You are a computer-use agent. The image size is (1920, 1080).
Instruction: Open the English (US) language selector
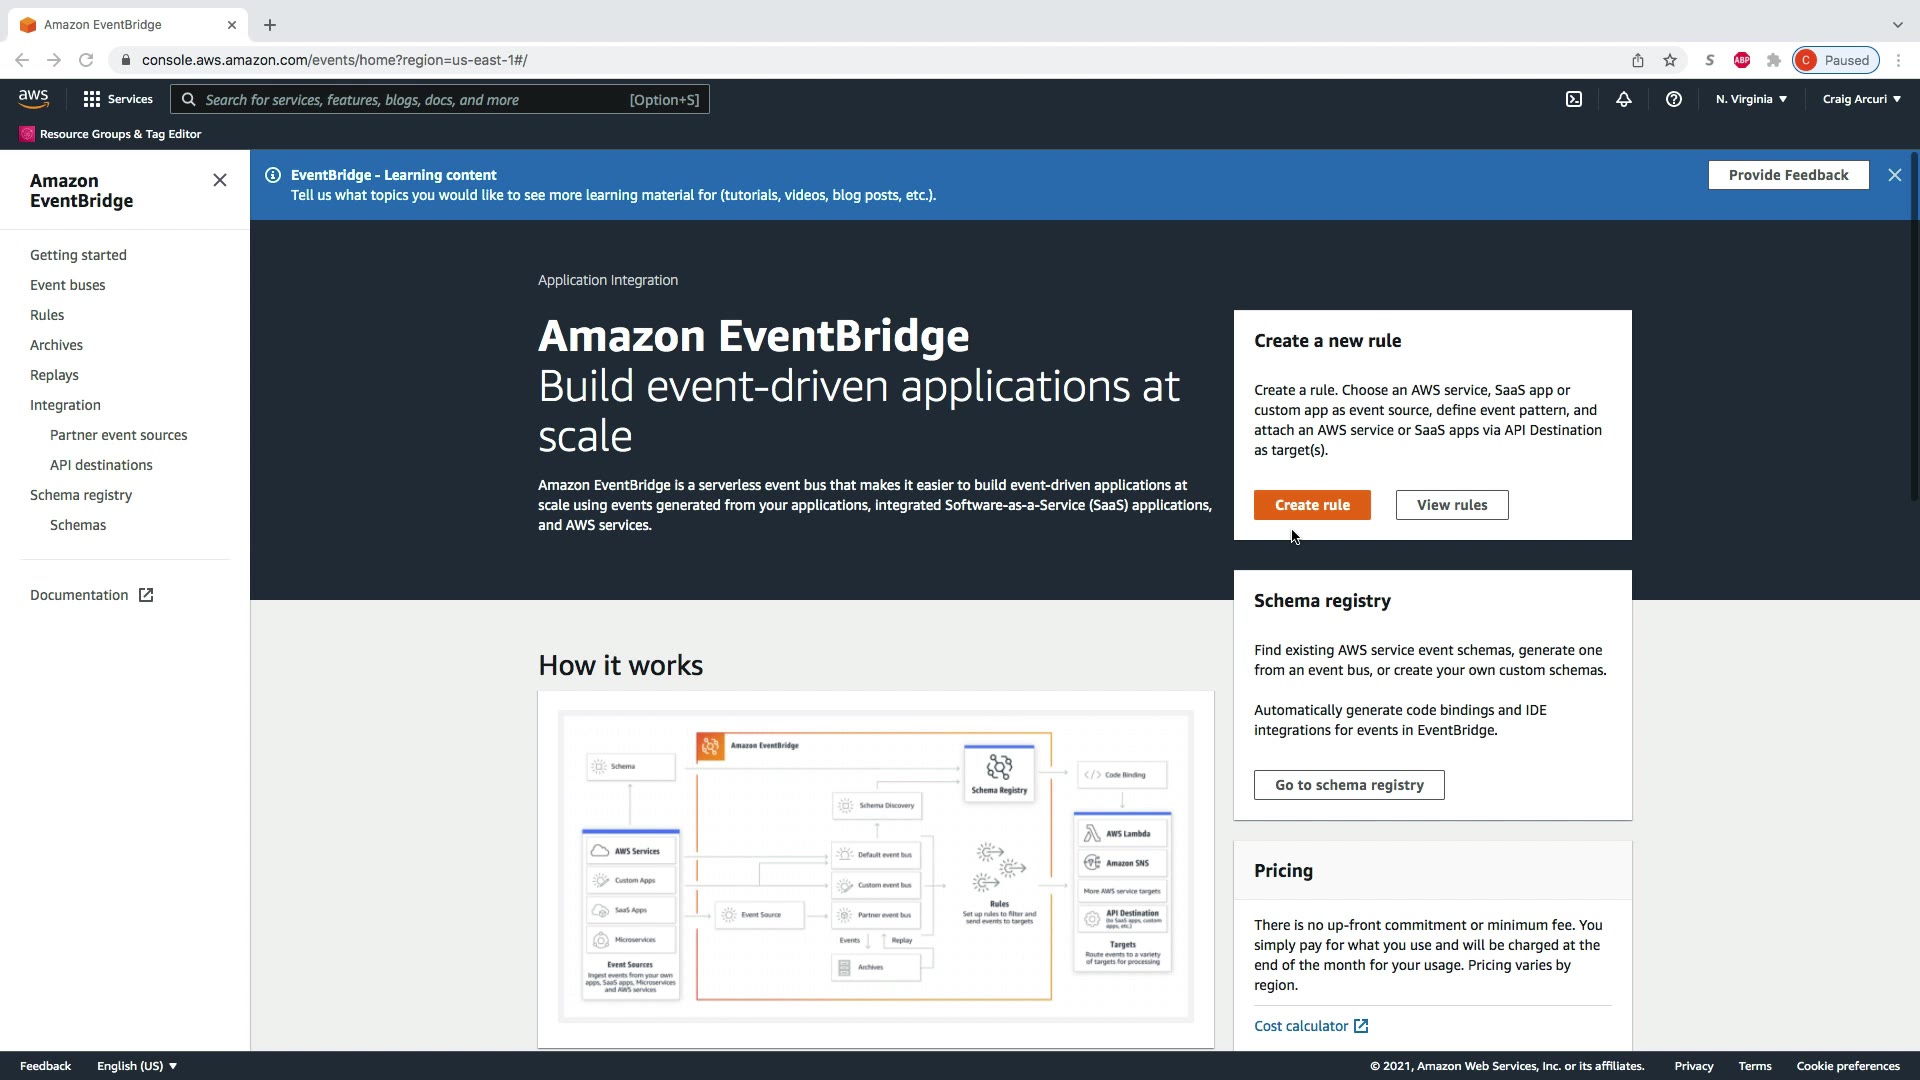[x=136, y=1066]
